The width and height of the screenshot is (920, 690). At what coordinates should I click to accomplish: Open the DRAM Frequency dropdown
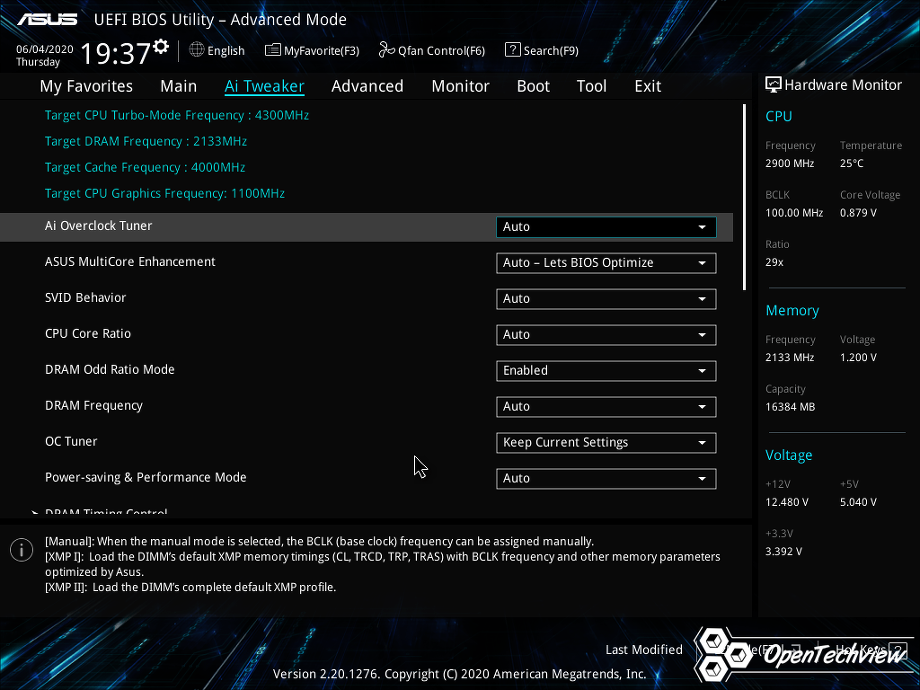(606, 407)
